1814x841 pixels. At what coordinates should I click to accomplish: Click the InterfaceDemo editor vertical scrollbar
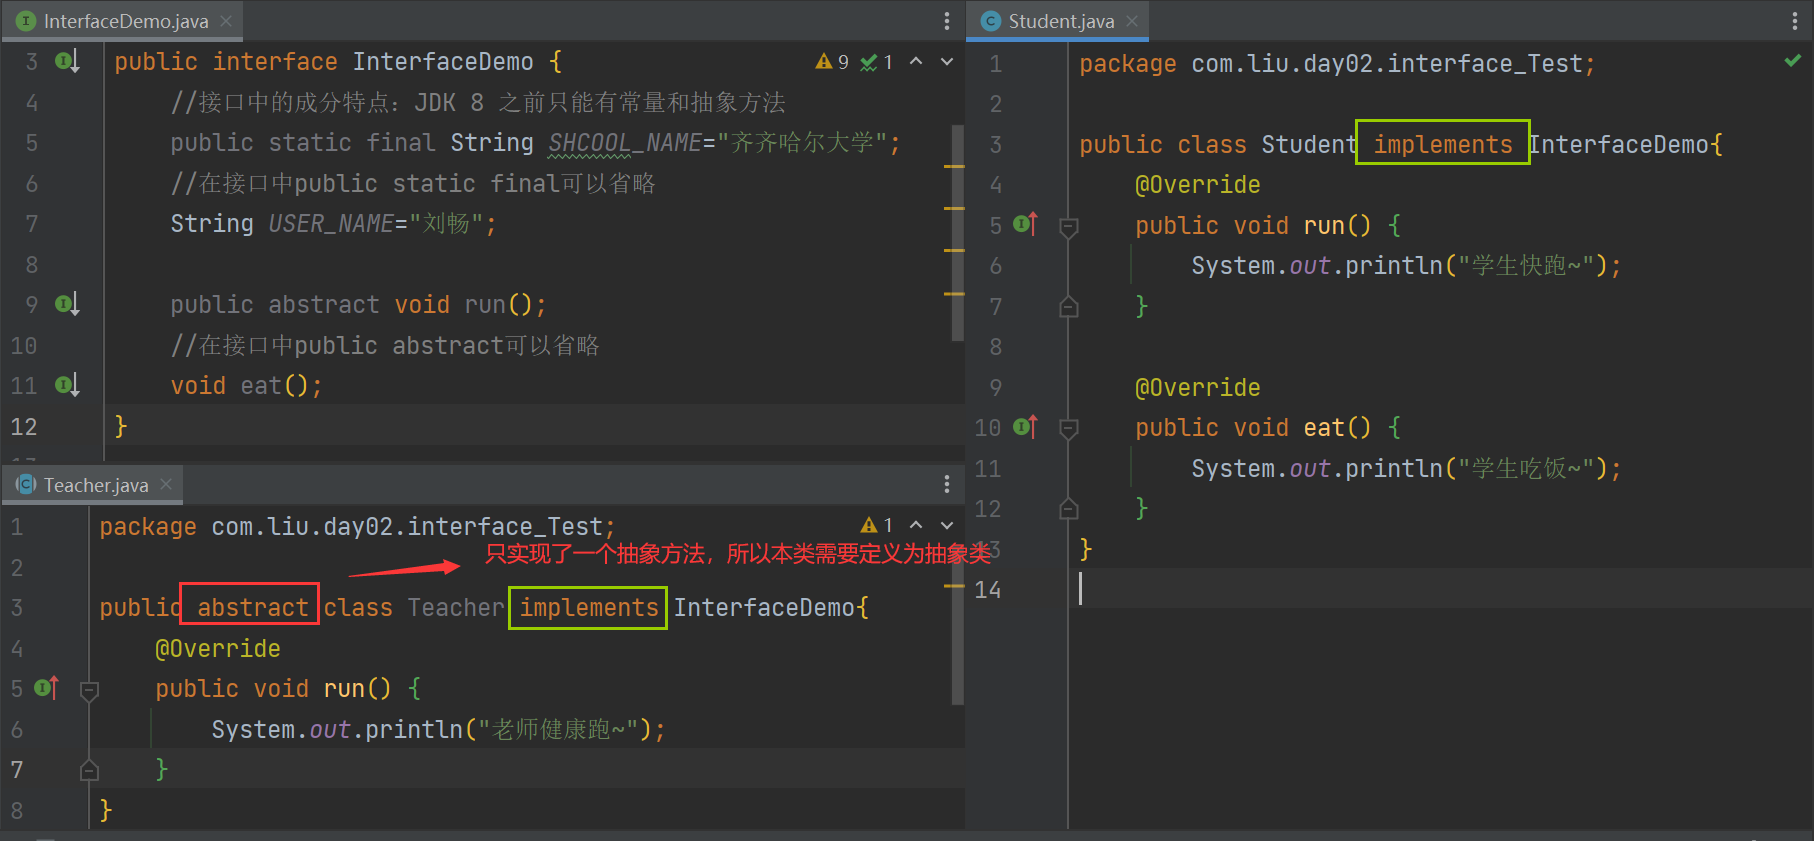coord(958,232)
